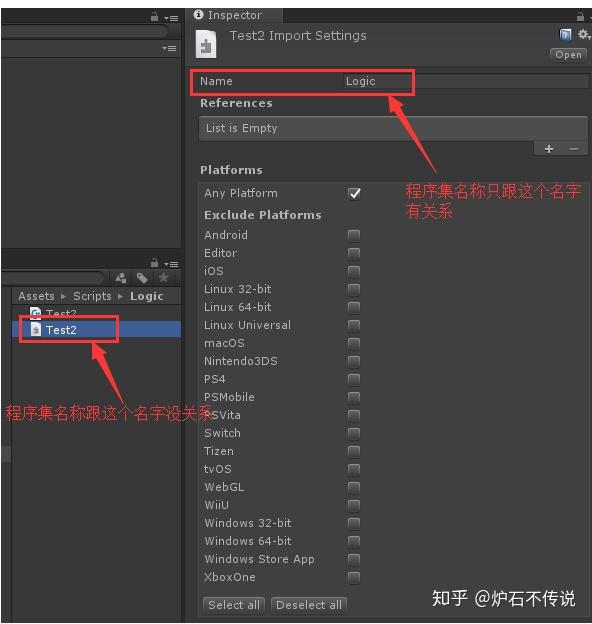Viewport: 592px width, 624px height.
Task: Click the List is Empty references box
Action: click(393, 128)
